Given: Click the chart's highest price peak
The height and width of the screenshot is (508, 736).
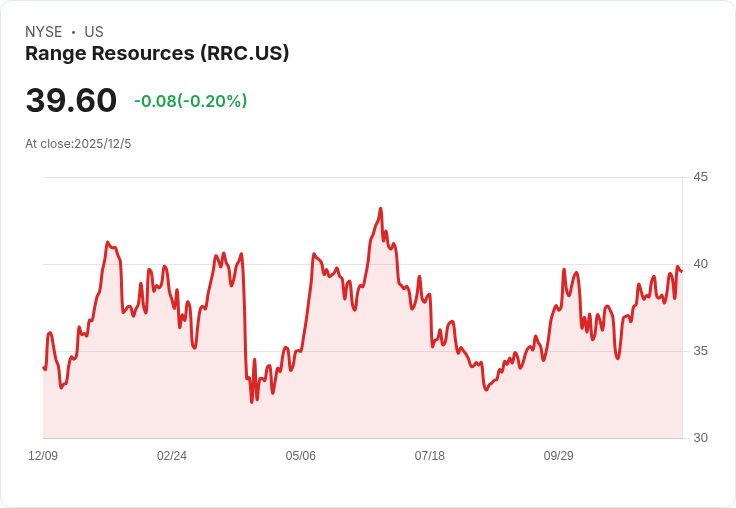Looking at the screenshot, I should click(381, 208).
